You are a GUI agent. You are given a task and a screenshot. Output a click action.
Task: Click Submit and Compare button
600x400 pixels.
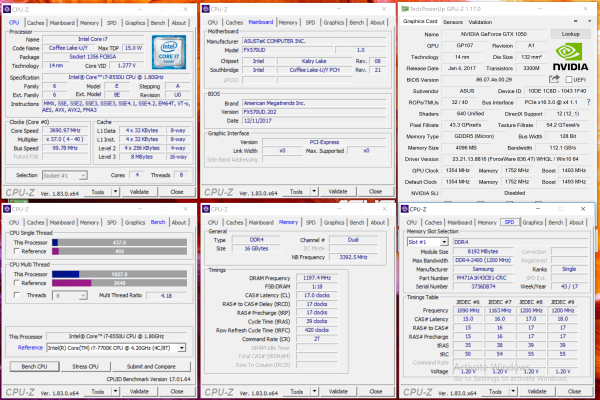(151, 366)
